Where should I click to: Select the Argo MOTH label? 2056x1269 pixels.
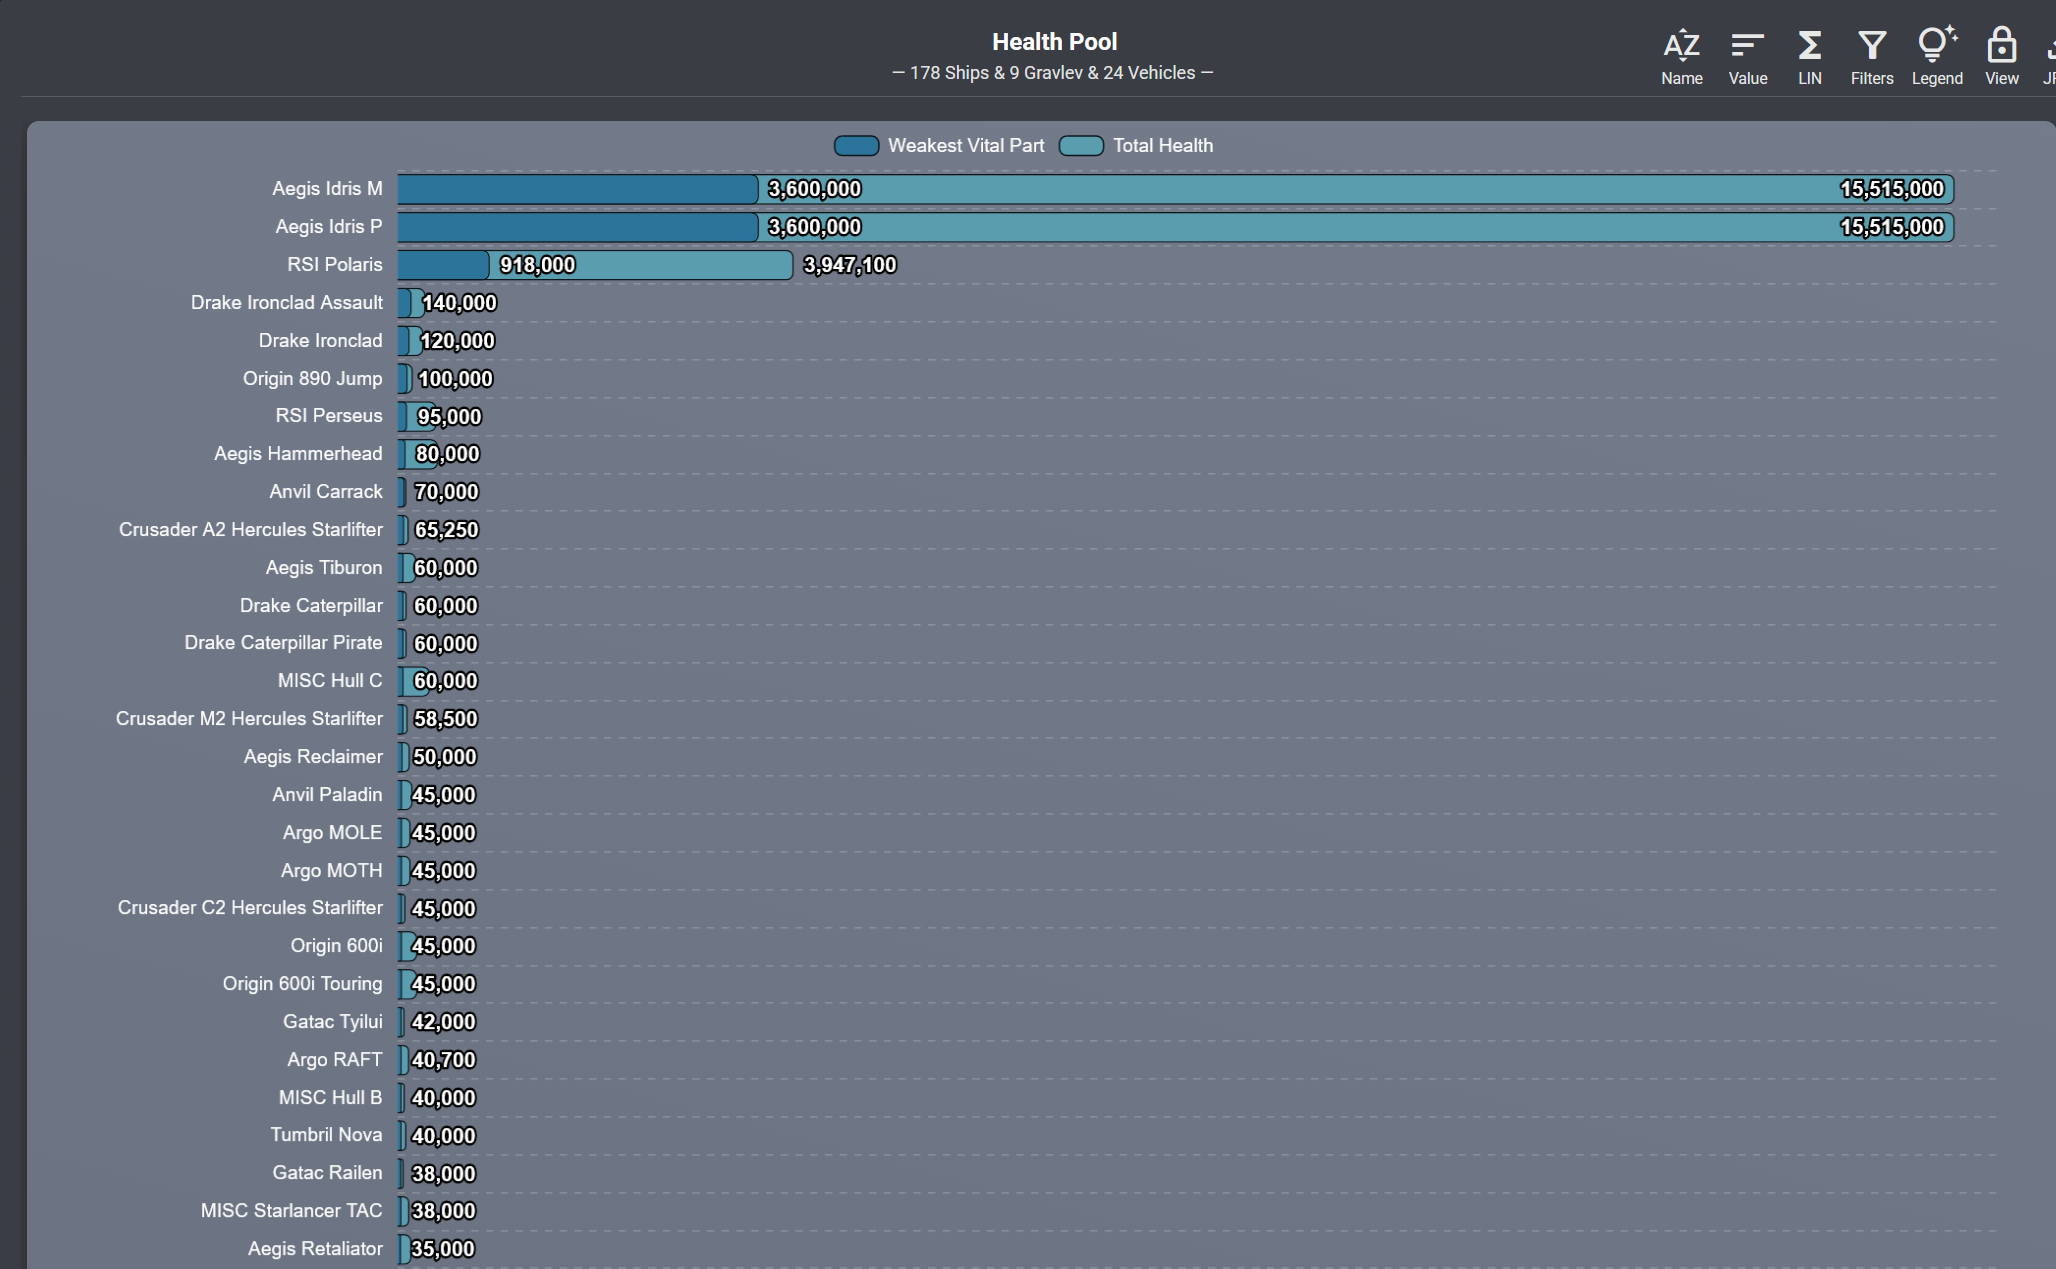[331, 871]
